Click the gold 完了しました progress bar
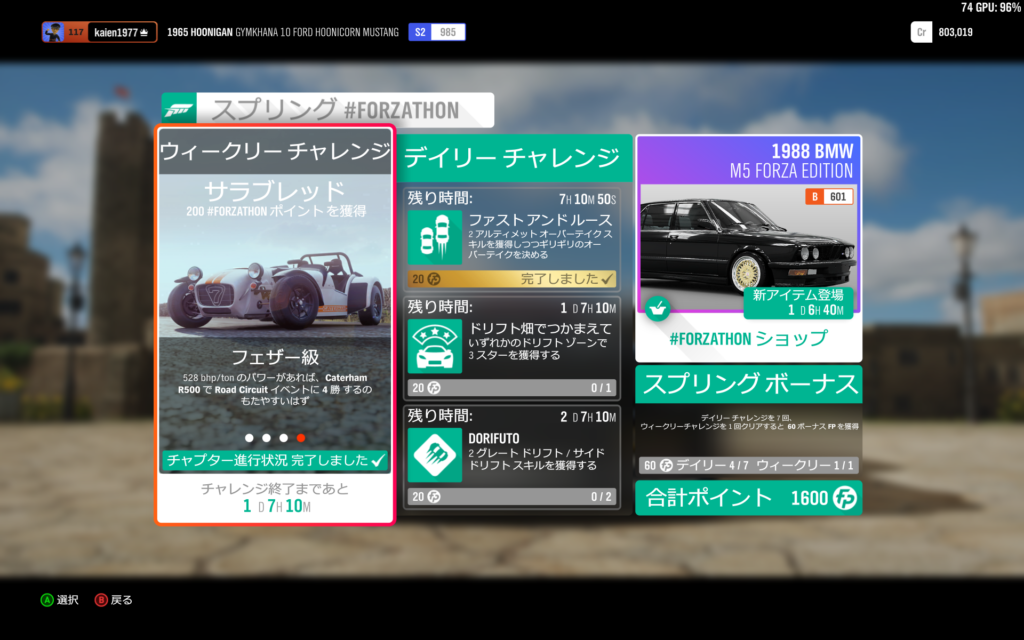Viewport: 1024px width, 640px height. coord(511,278)
